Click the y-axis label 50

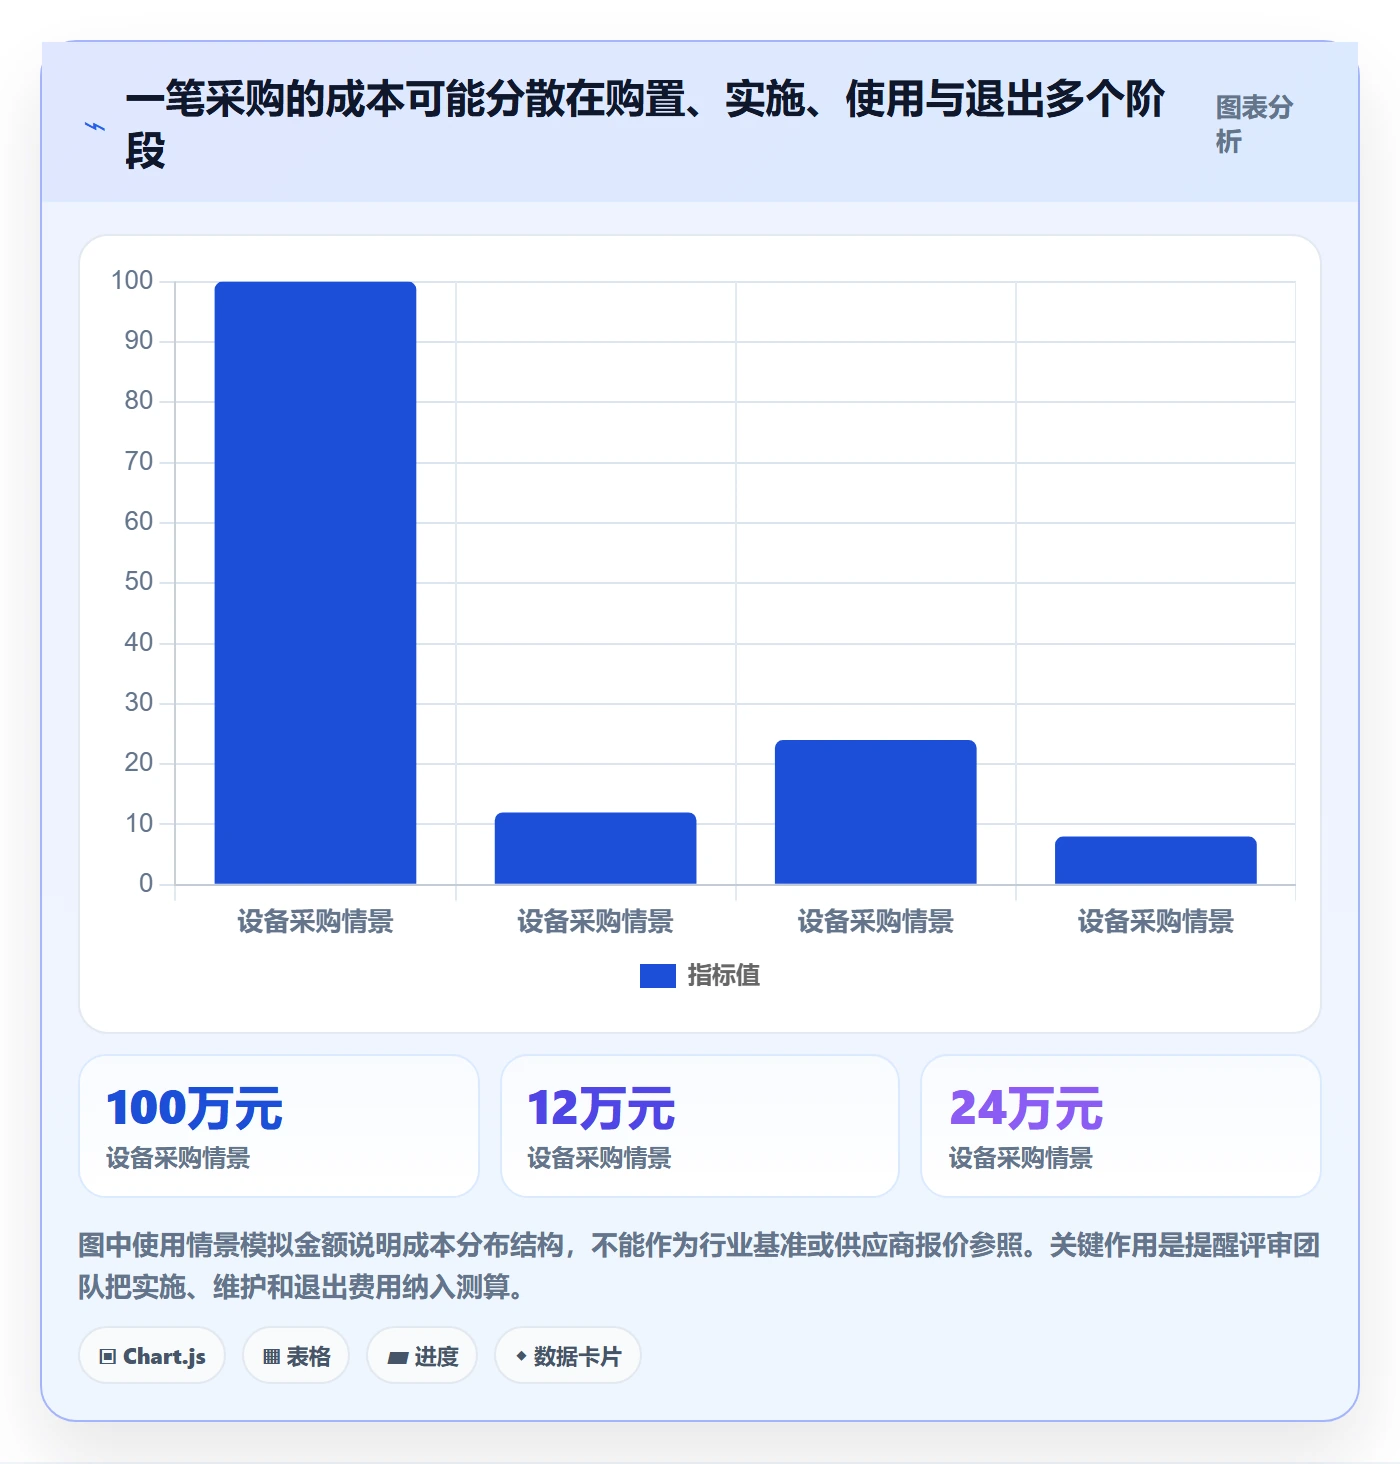pos(138,582)
